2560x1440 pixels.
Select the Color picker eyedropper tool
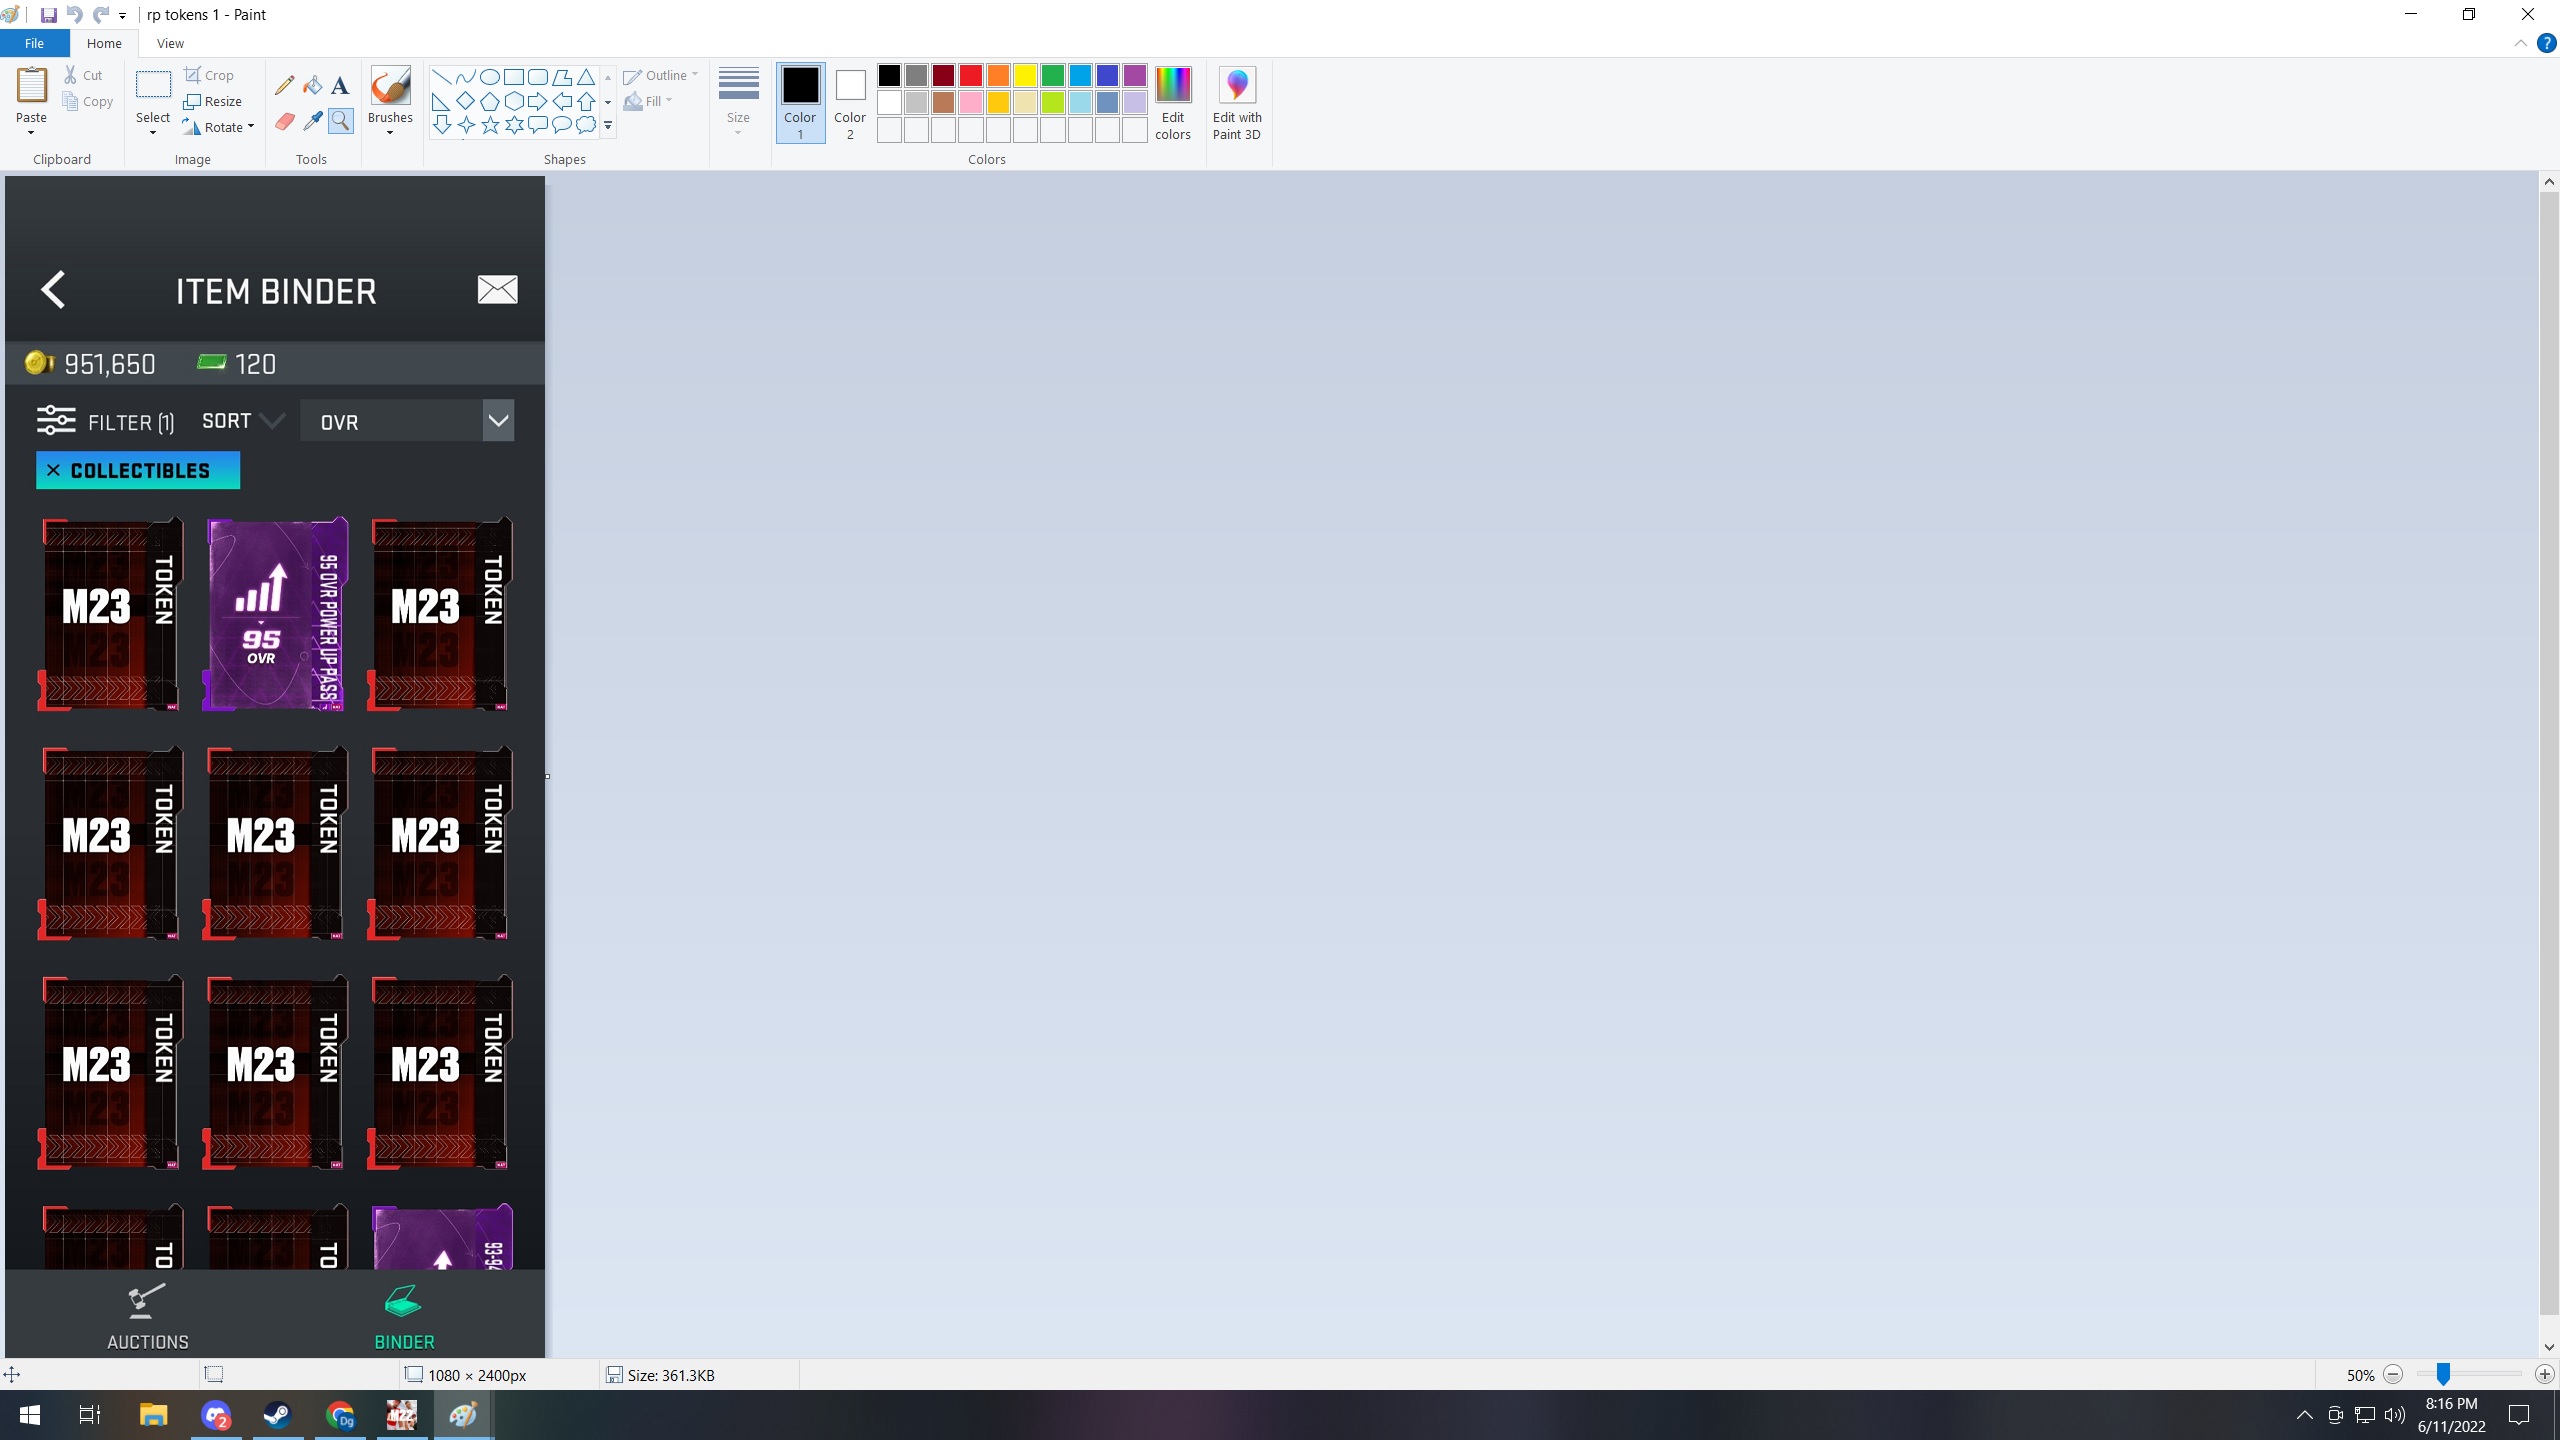(x=313, y=122)
